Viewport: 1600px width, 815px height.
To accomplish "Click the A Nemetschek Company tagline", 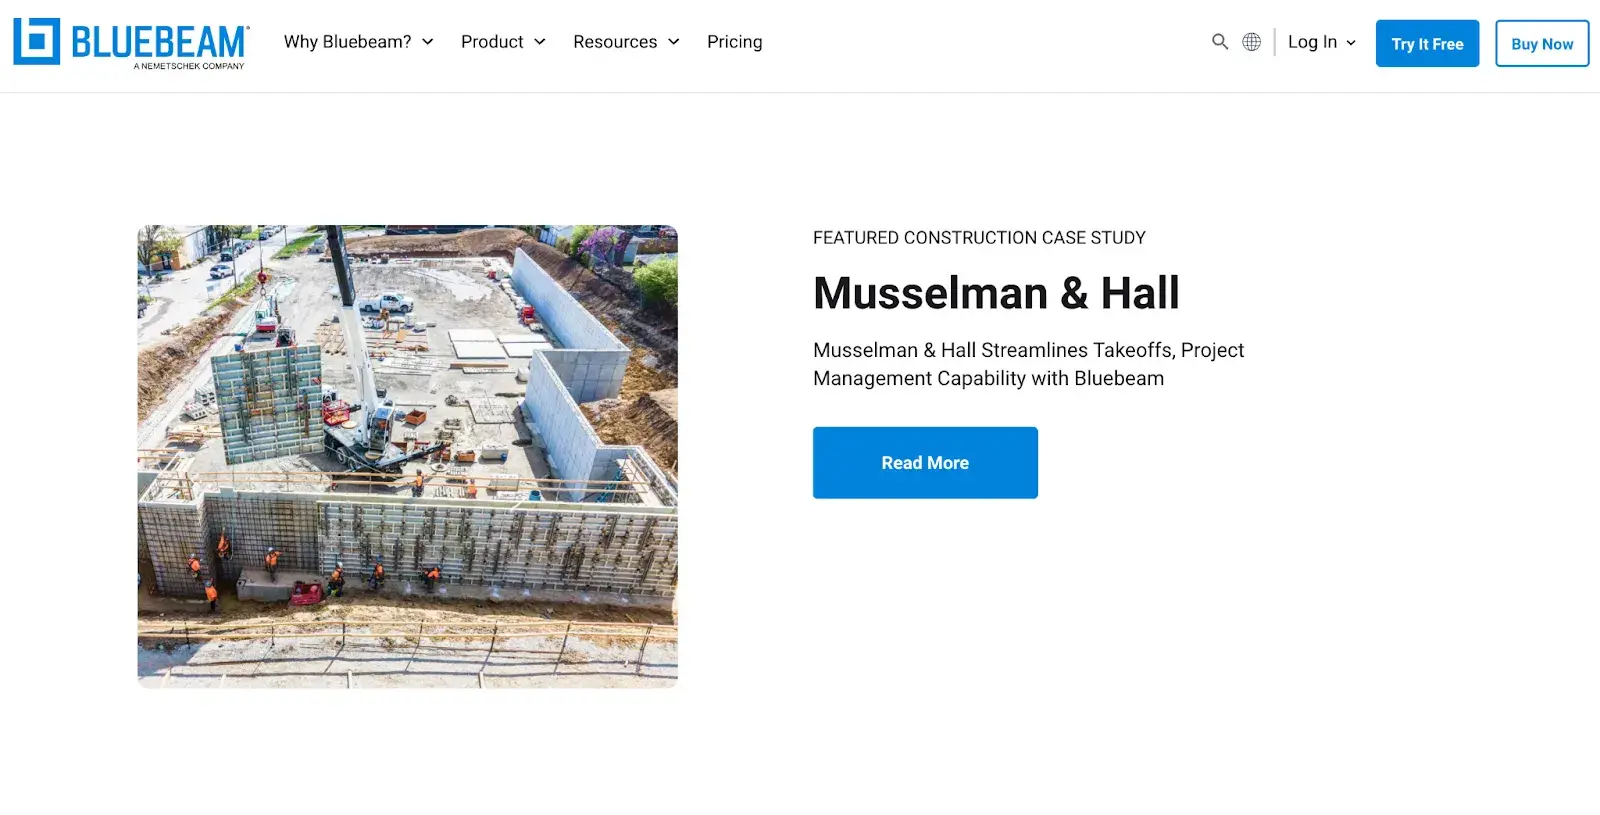I will [x=189, y=66].
